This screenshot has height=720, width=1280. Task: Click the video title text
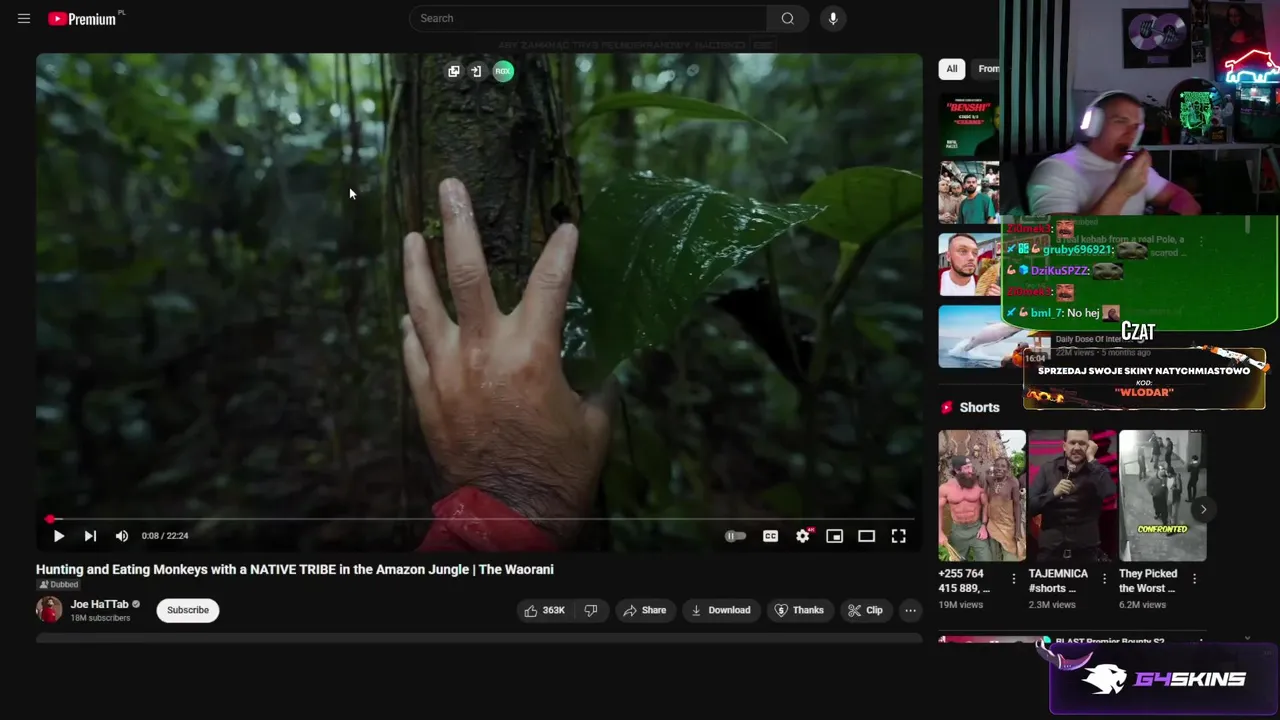tap(295, 569)
